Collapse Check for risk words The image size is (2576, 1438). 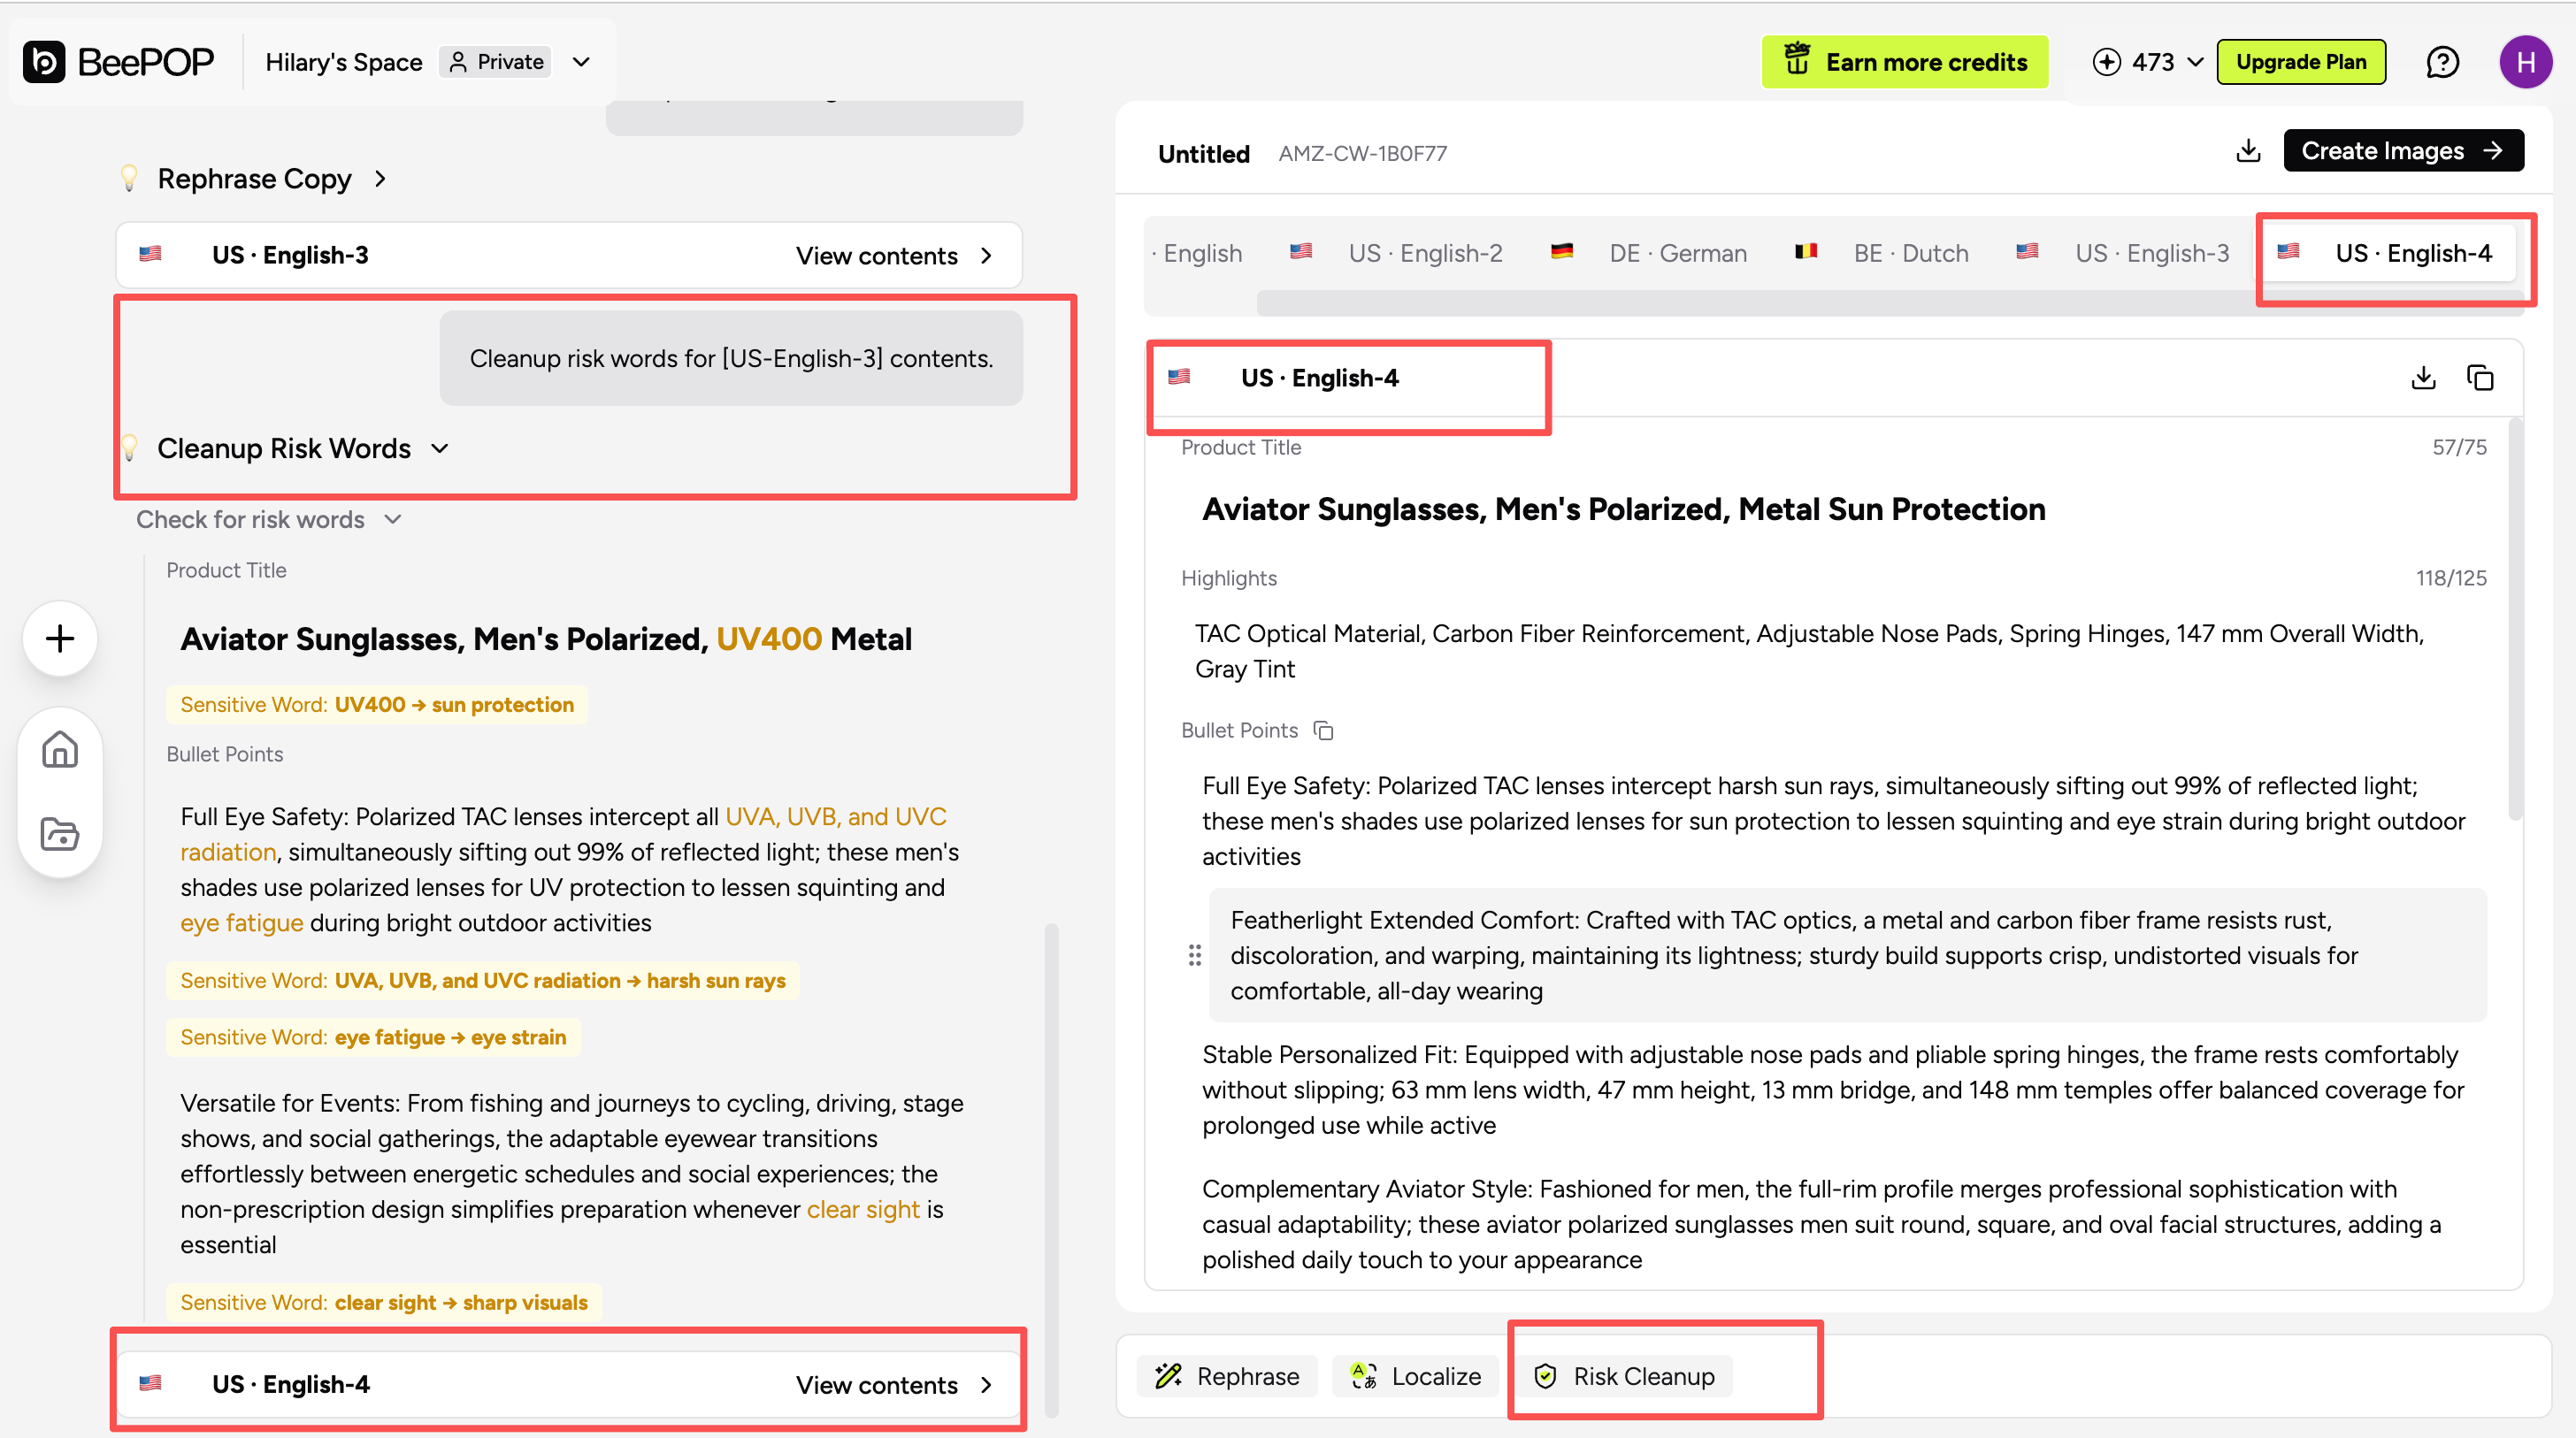393,519
